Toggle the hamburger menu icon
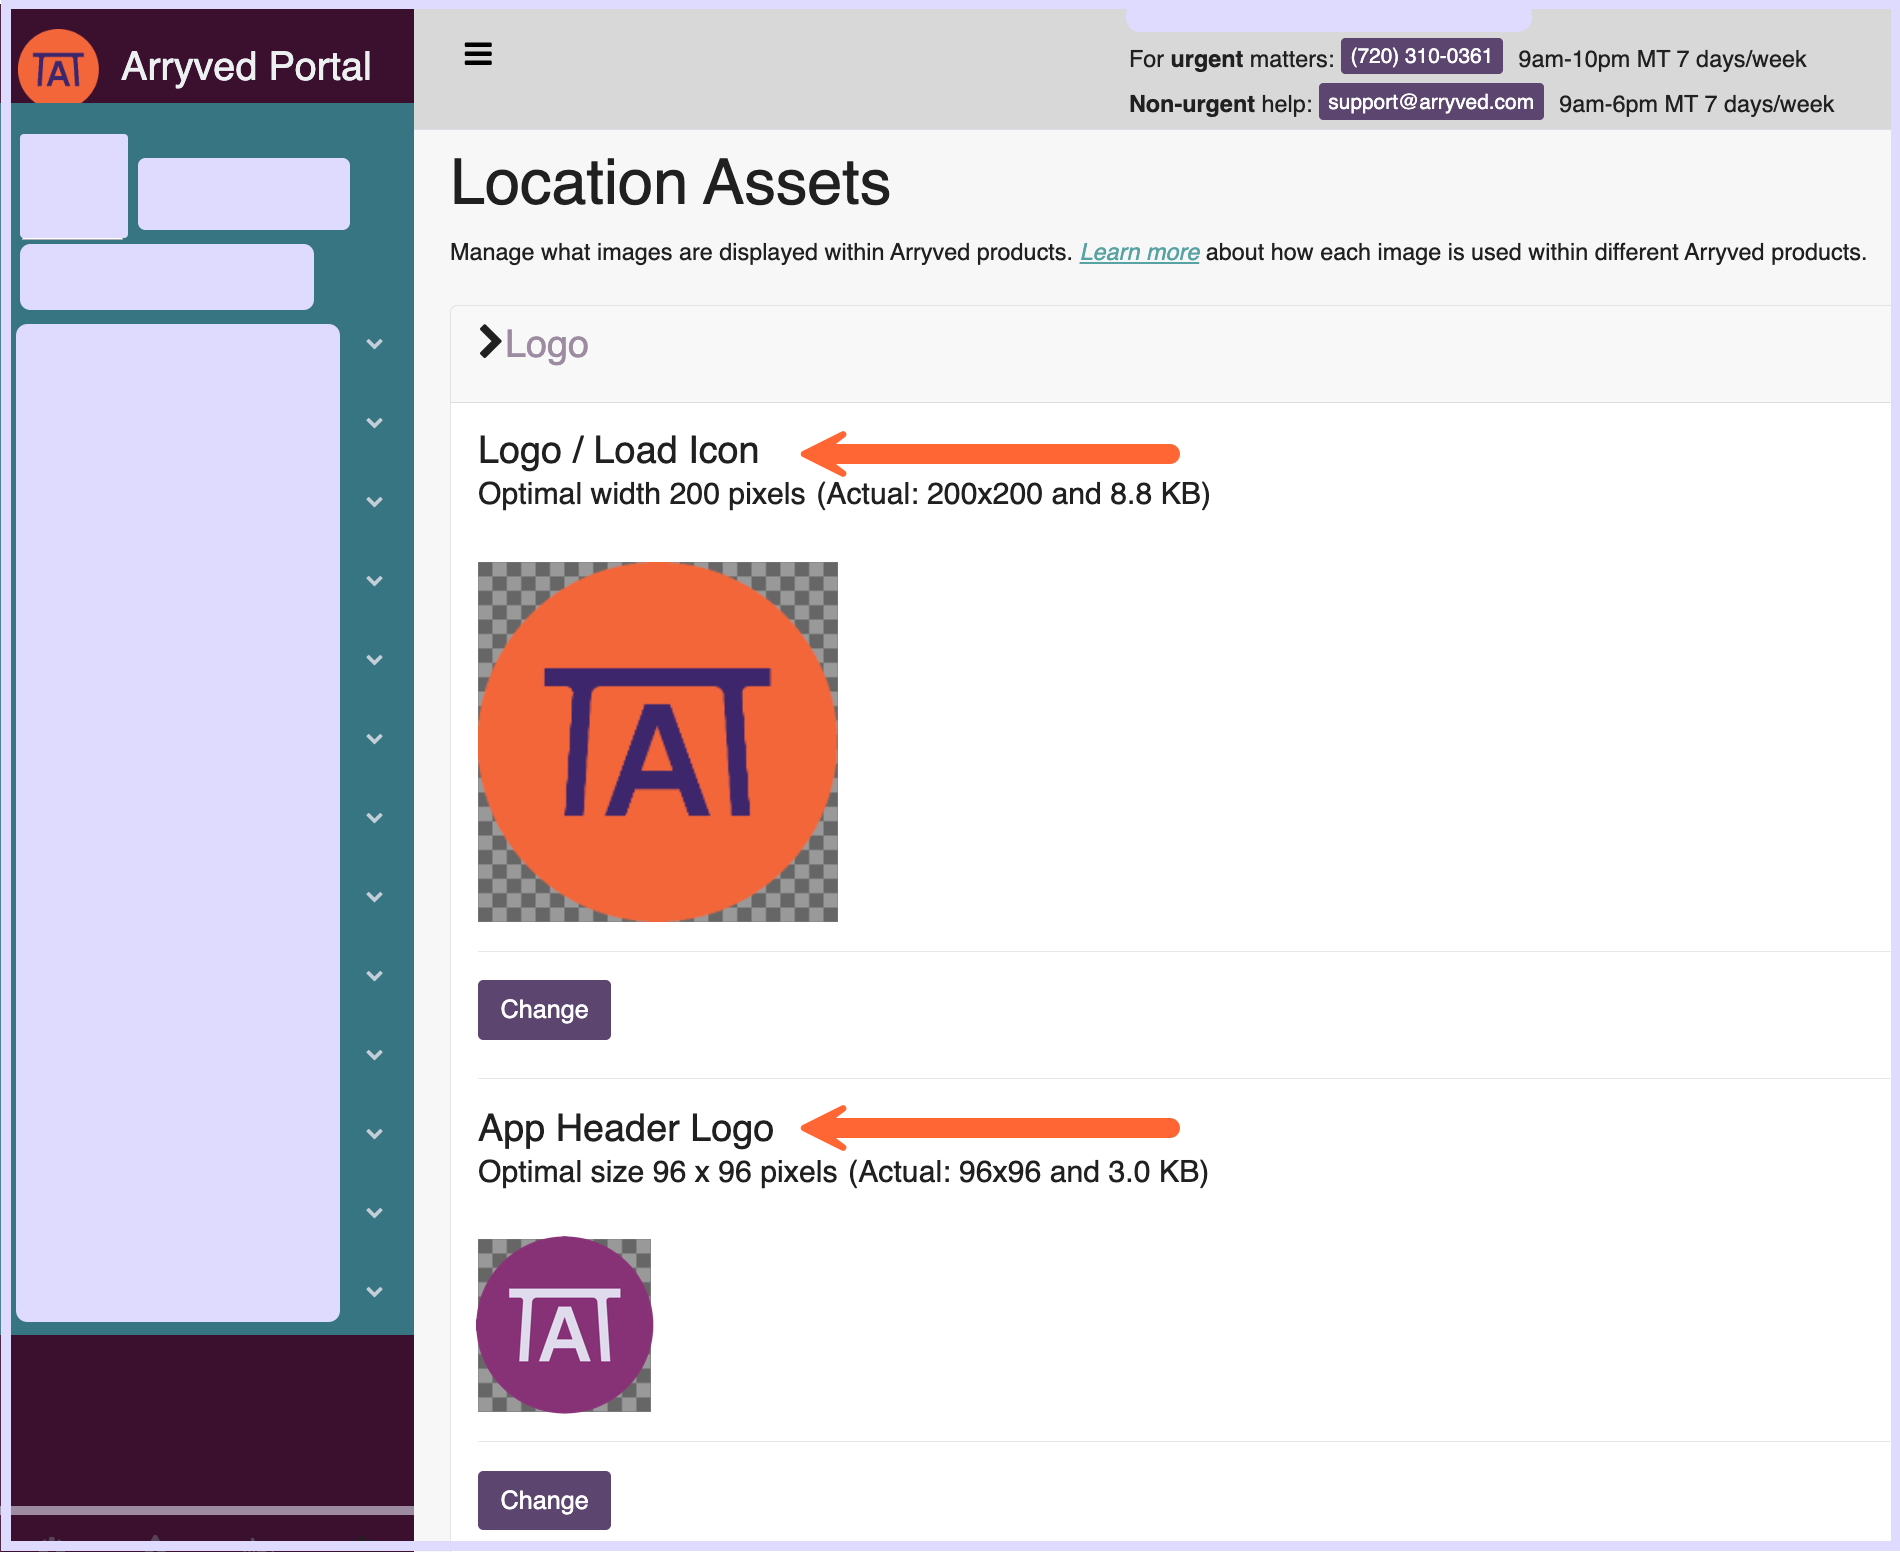Viewport: 1900px width, 1552px height. tap(478, 55)
